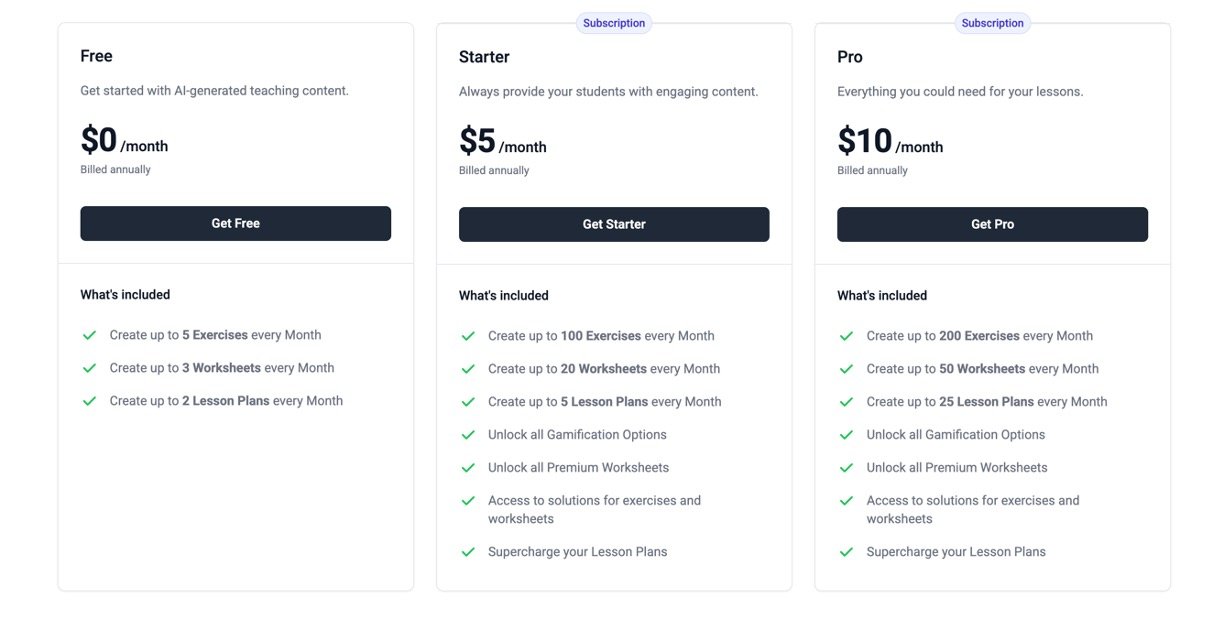Click checkmark beside 50 Worksheets in Pro
Image resolution: width=1224 pixels, height=620 pixels.
846,370
